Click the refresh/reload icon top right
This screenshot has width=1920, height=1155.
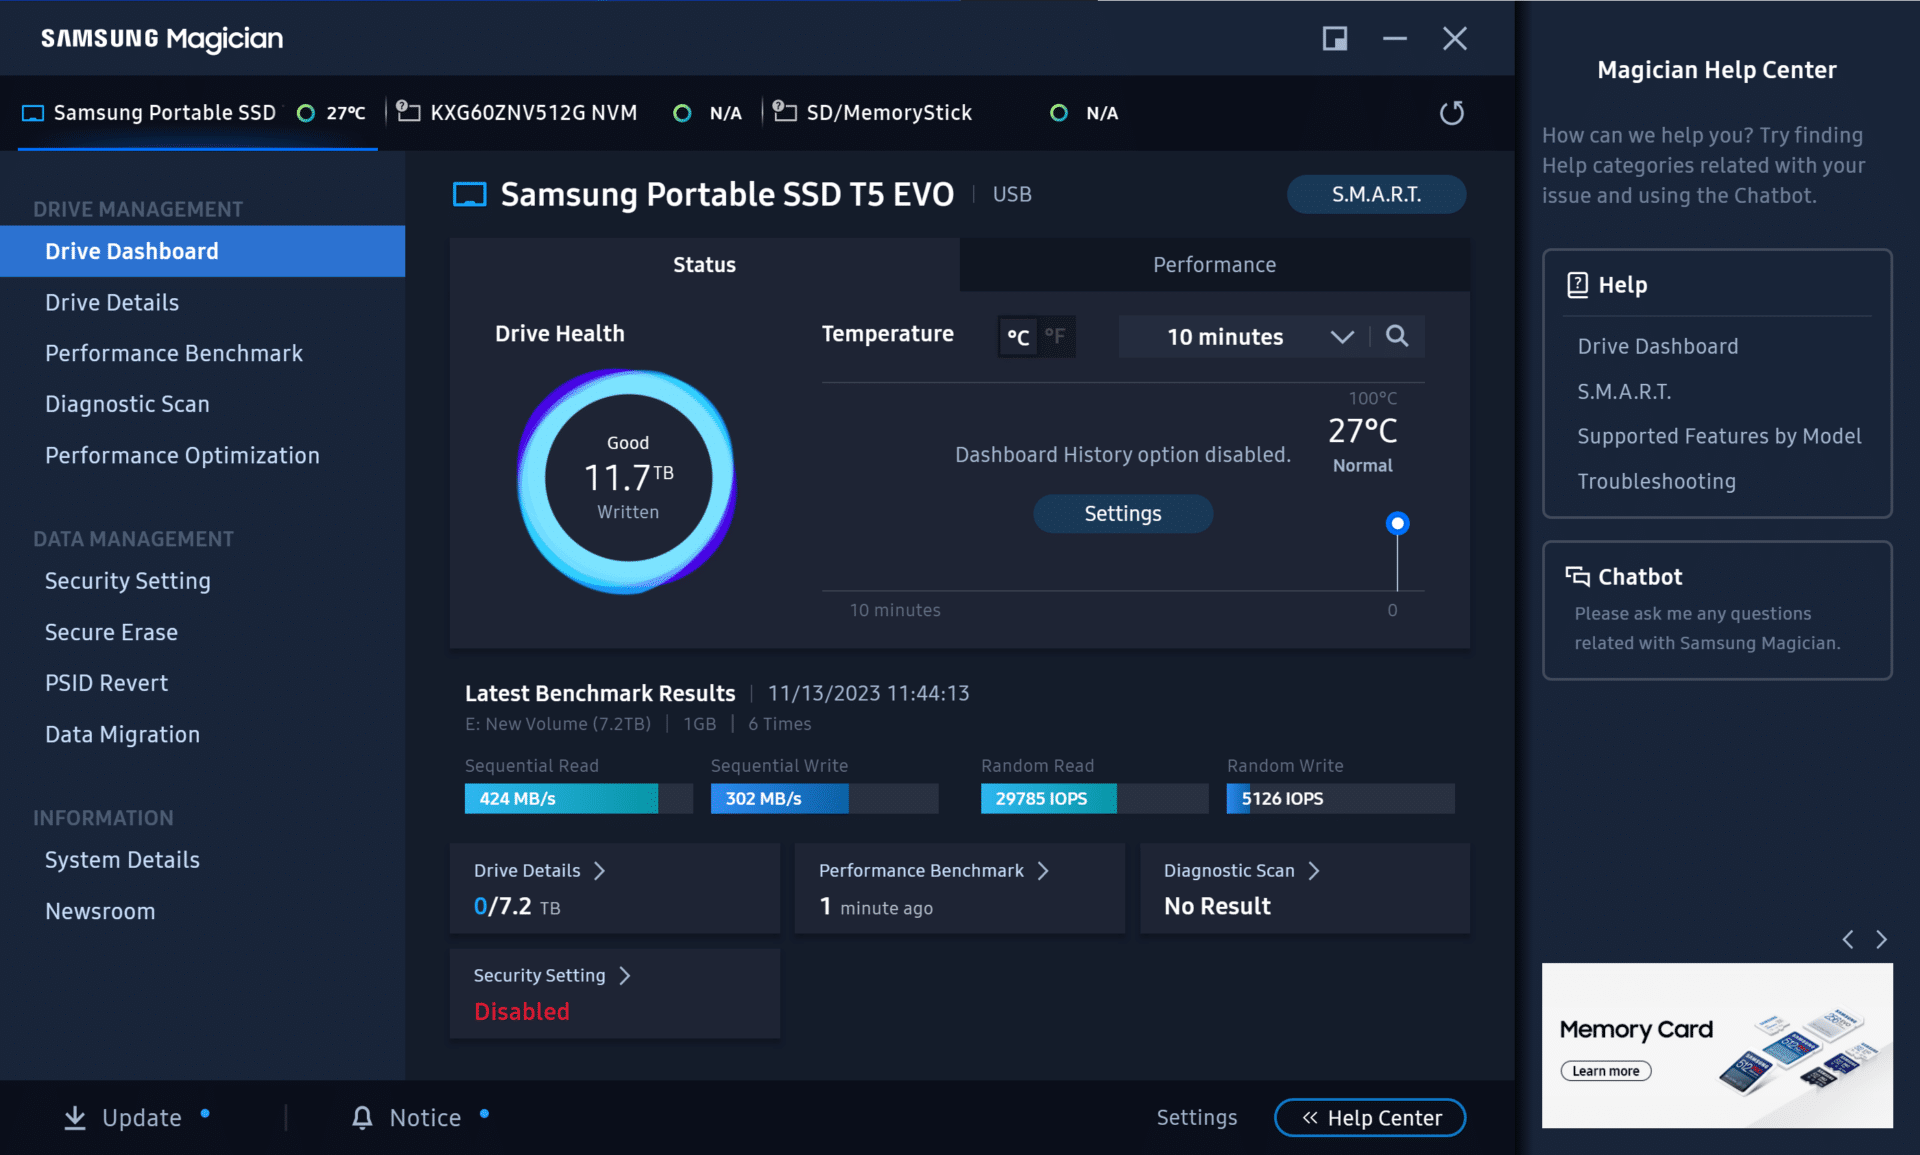click(x=1451, y=112)
